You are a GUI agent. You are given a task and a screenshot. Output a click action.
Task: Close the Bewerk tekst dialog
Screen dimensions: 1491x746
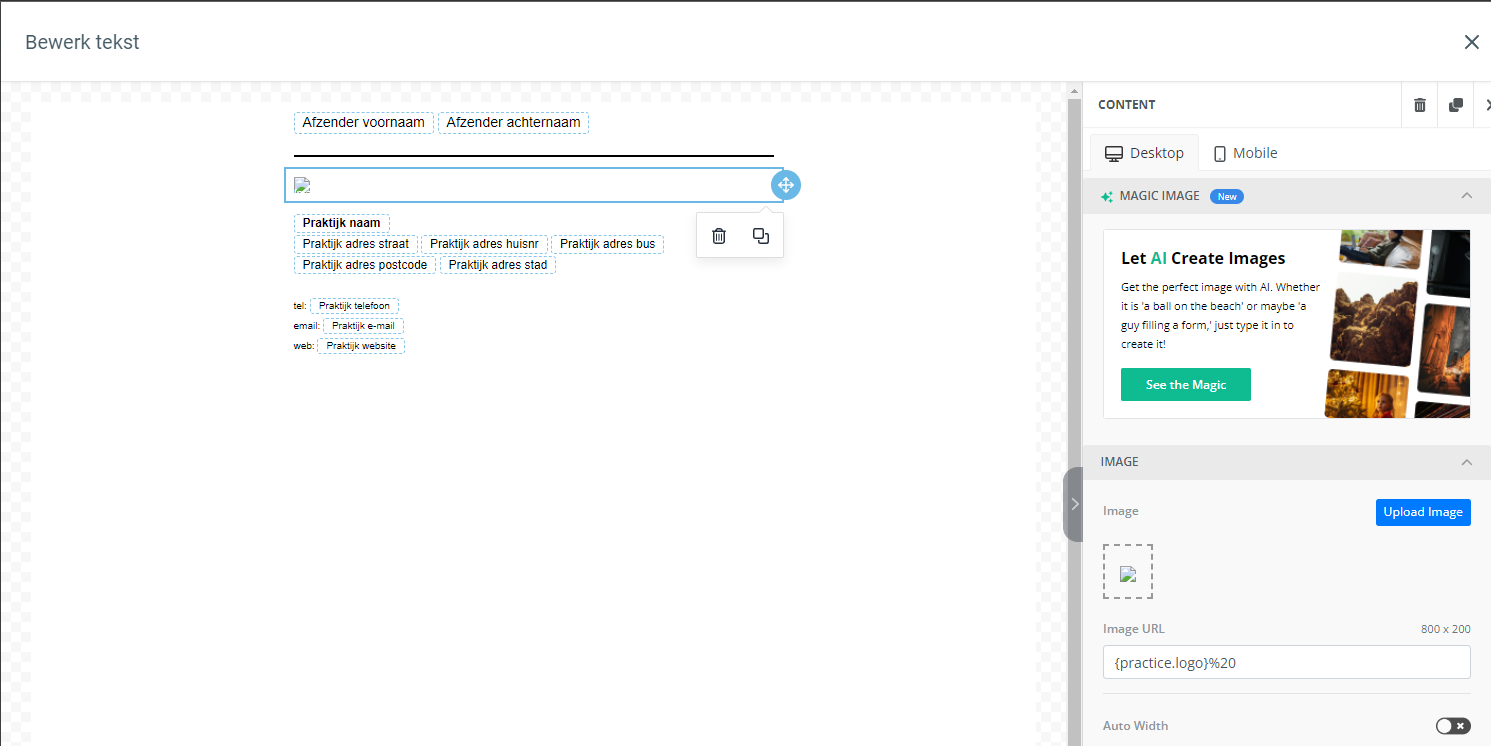click(1471, 42)
